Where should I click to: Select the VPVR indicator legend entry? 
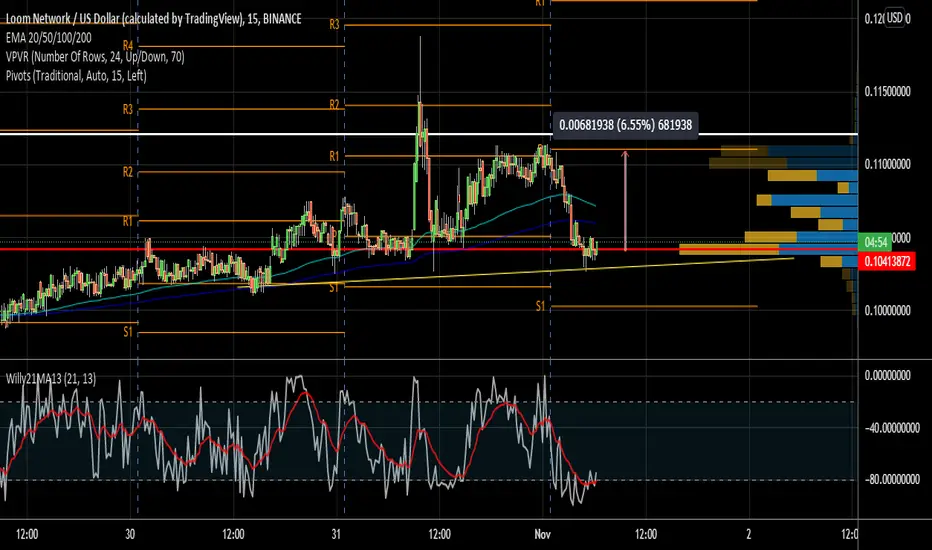pyautogui.click(x=95, y=57)
